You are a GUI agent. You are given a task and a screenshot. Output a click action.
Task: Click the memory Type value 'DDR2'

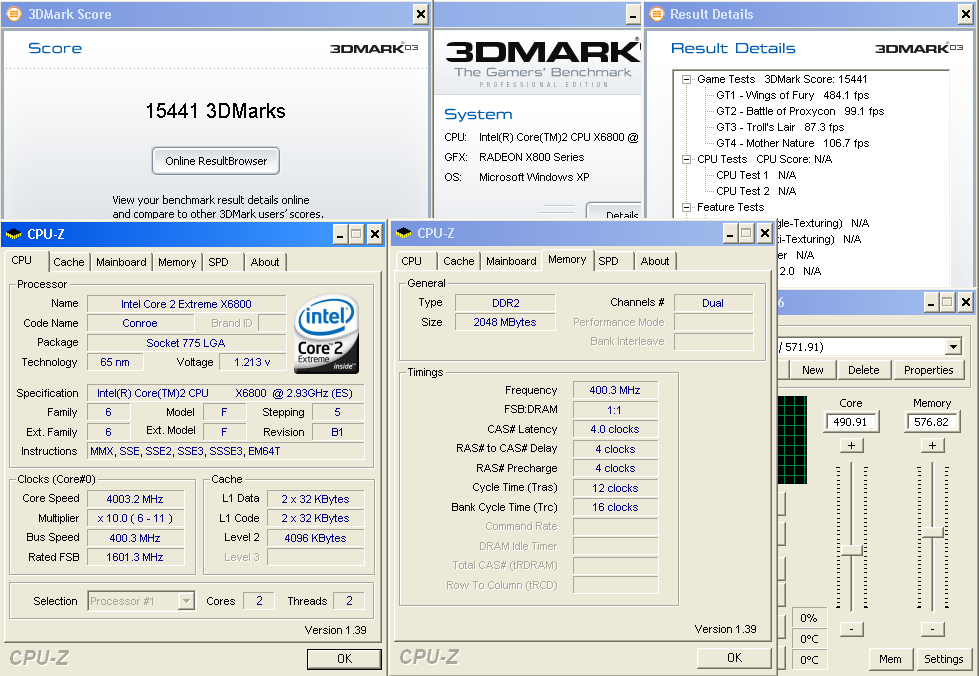point(505,303)
